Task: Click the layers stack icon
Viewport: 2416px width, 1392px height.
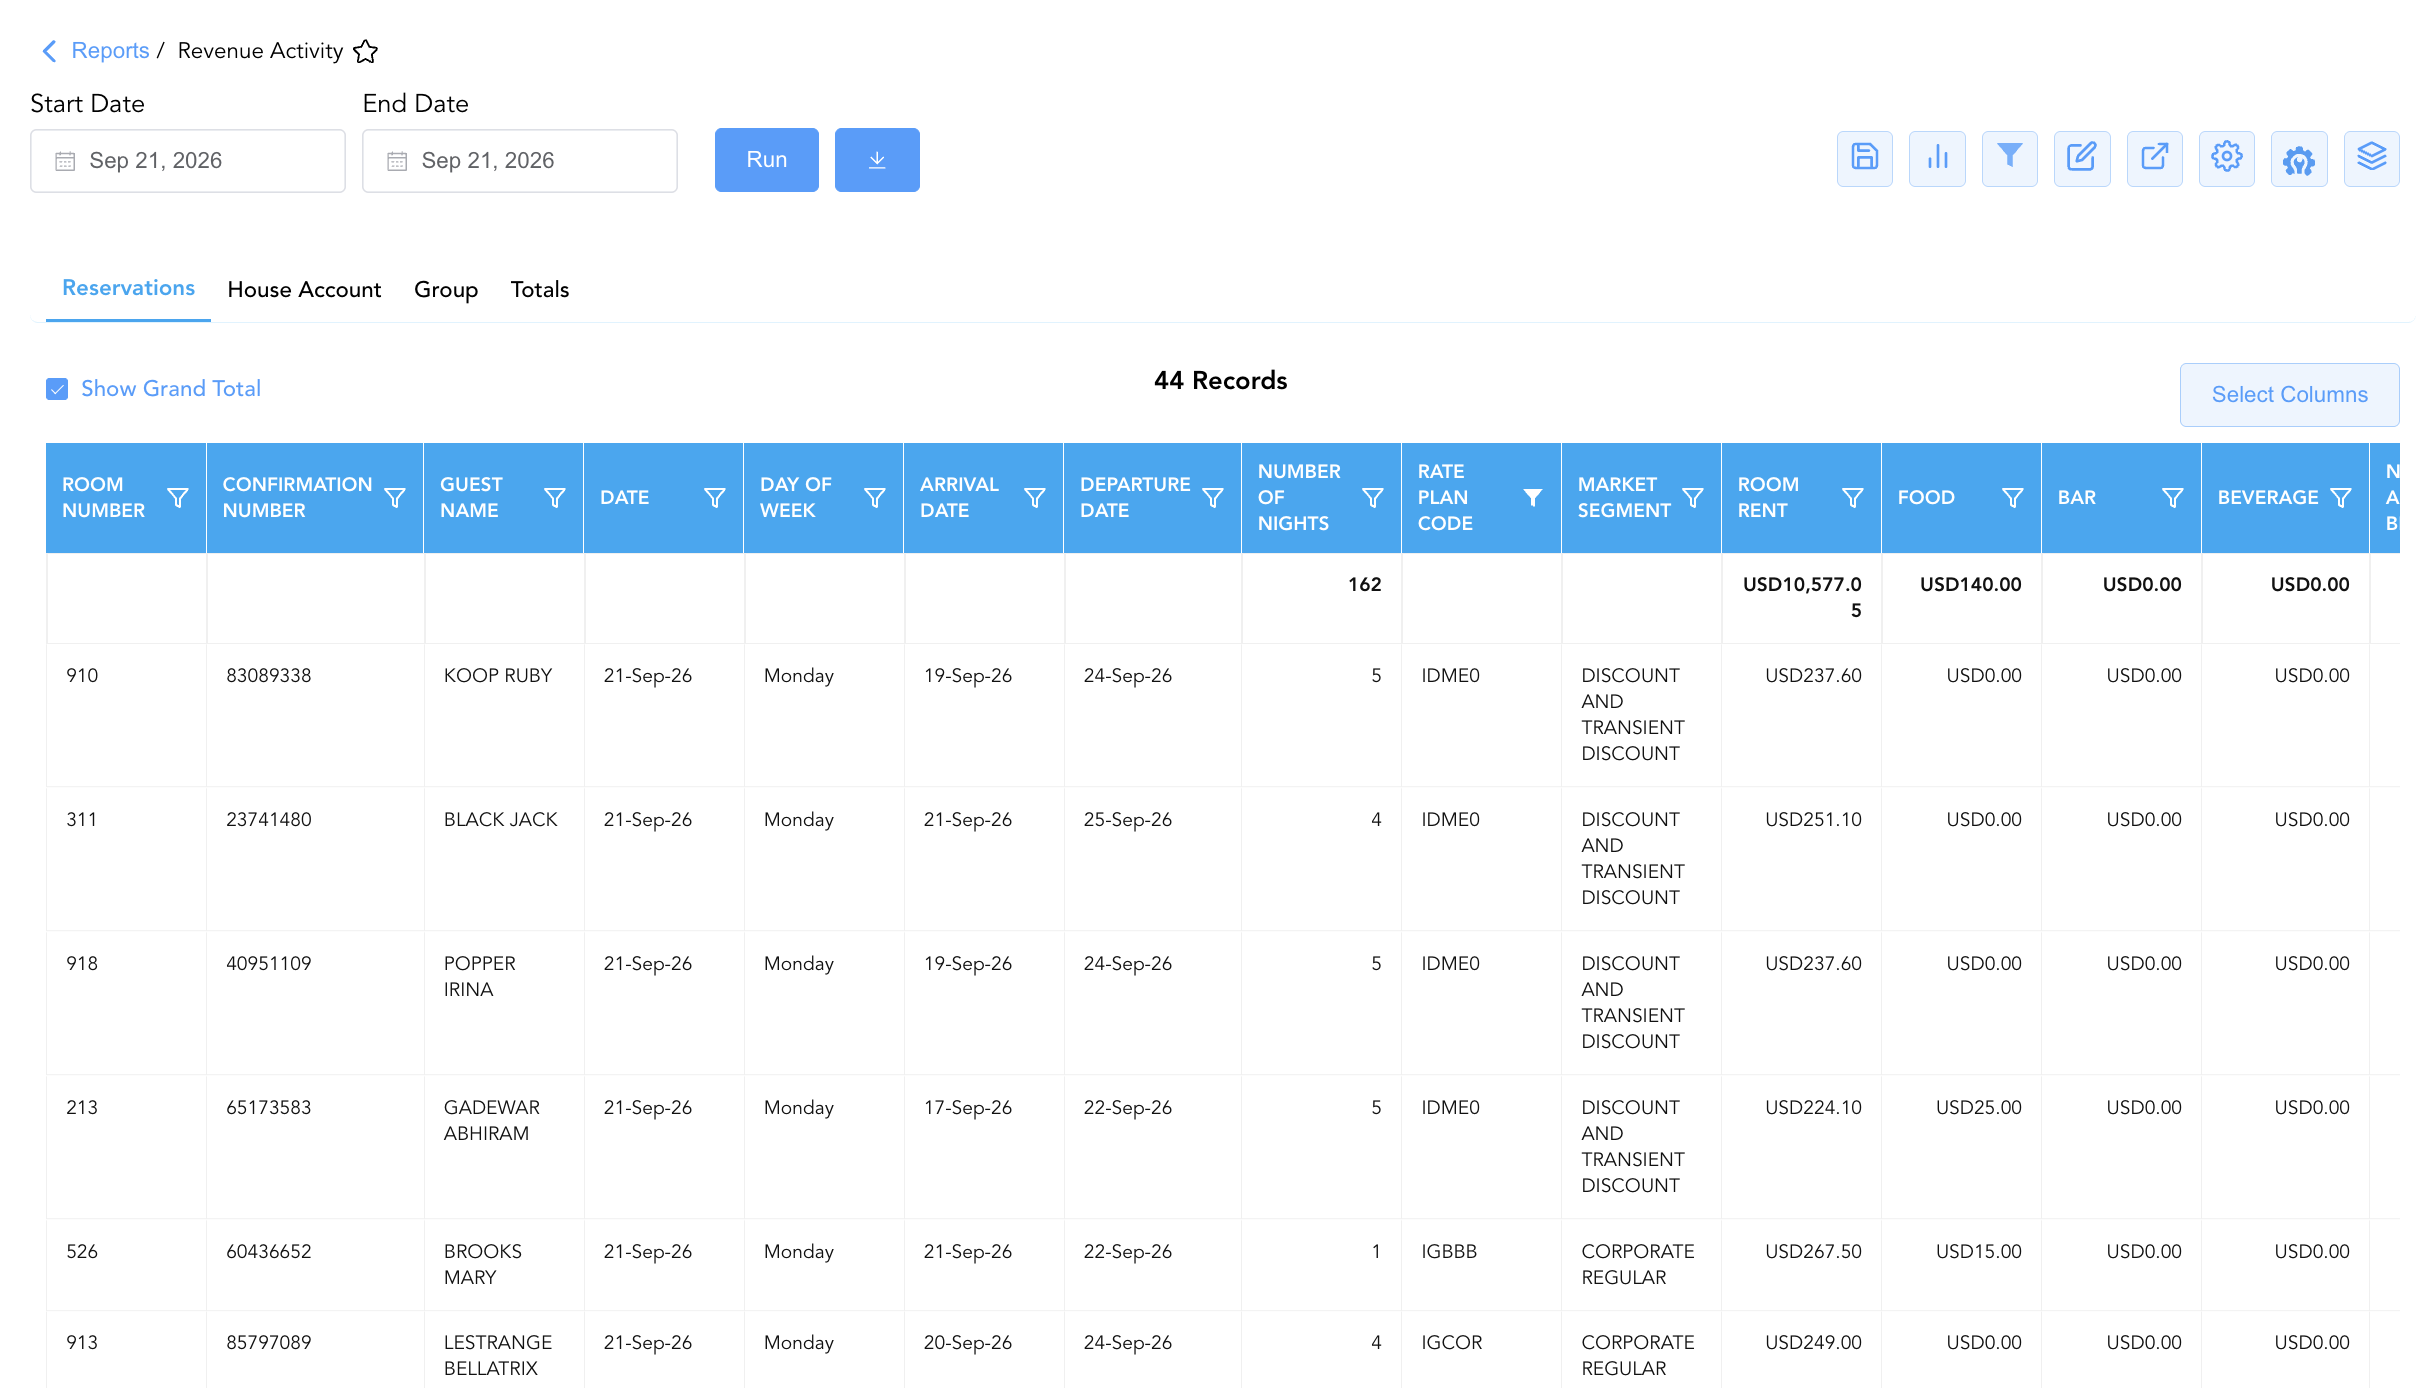Action: (2372, 158)
